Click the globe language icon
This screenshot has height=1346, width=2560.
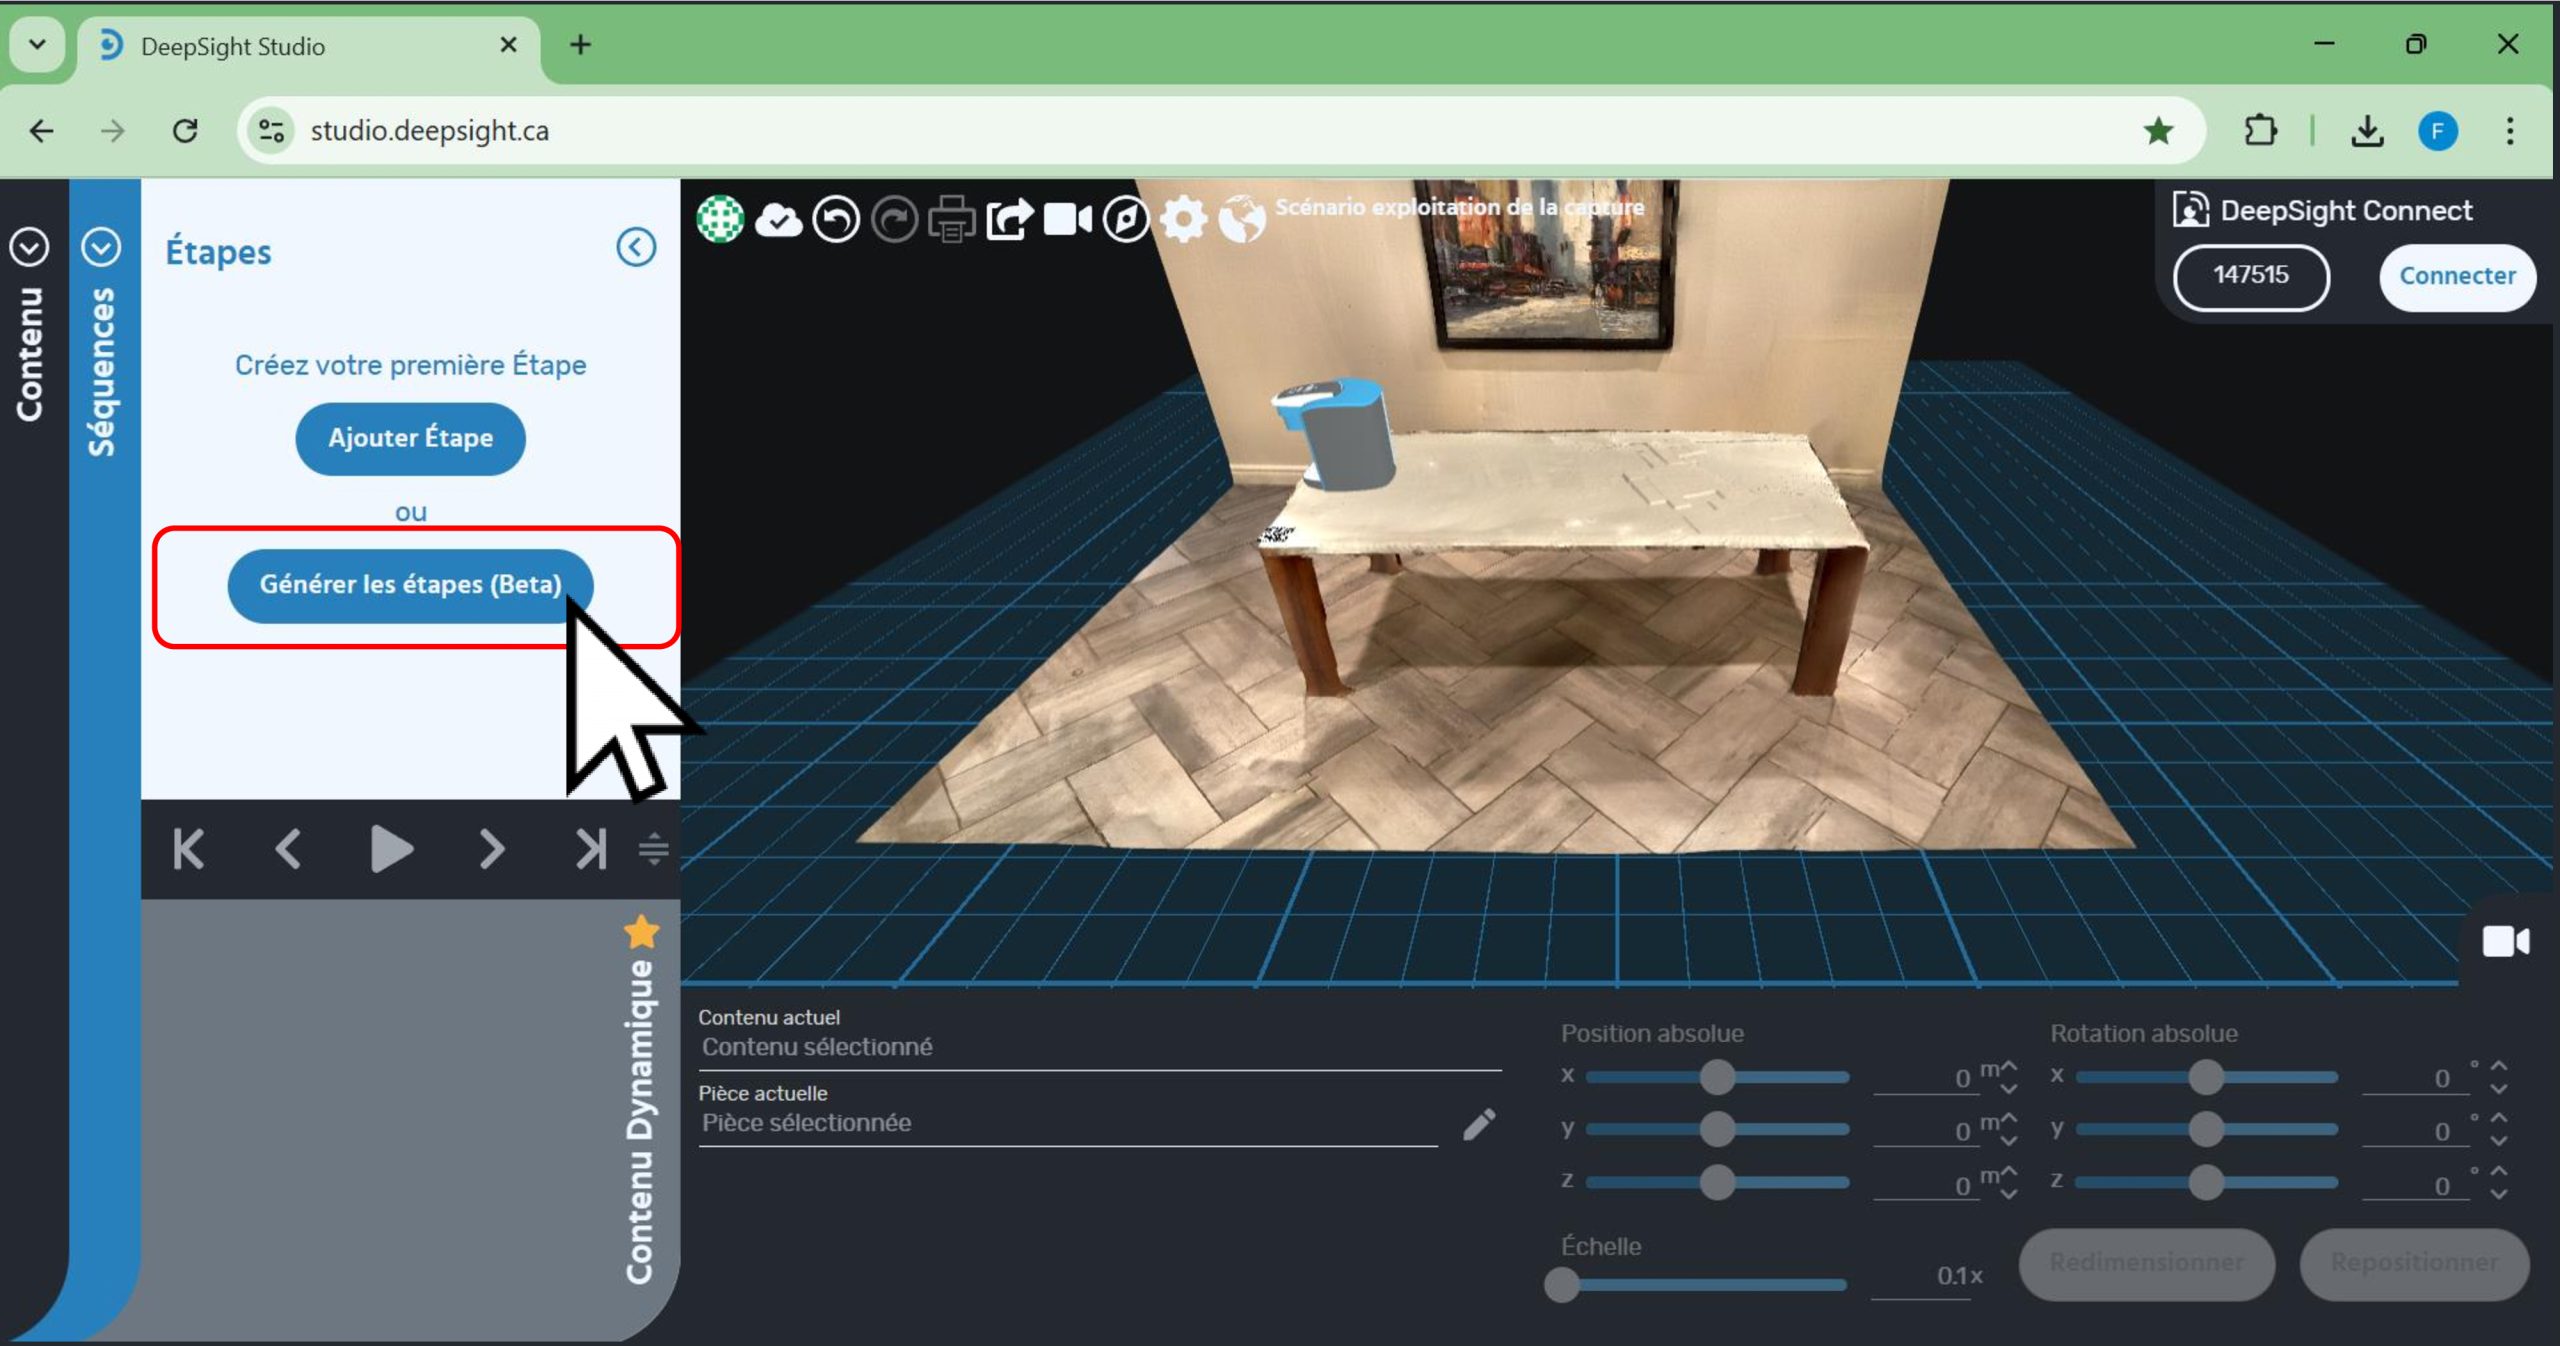1242,219
